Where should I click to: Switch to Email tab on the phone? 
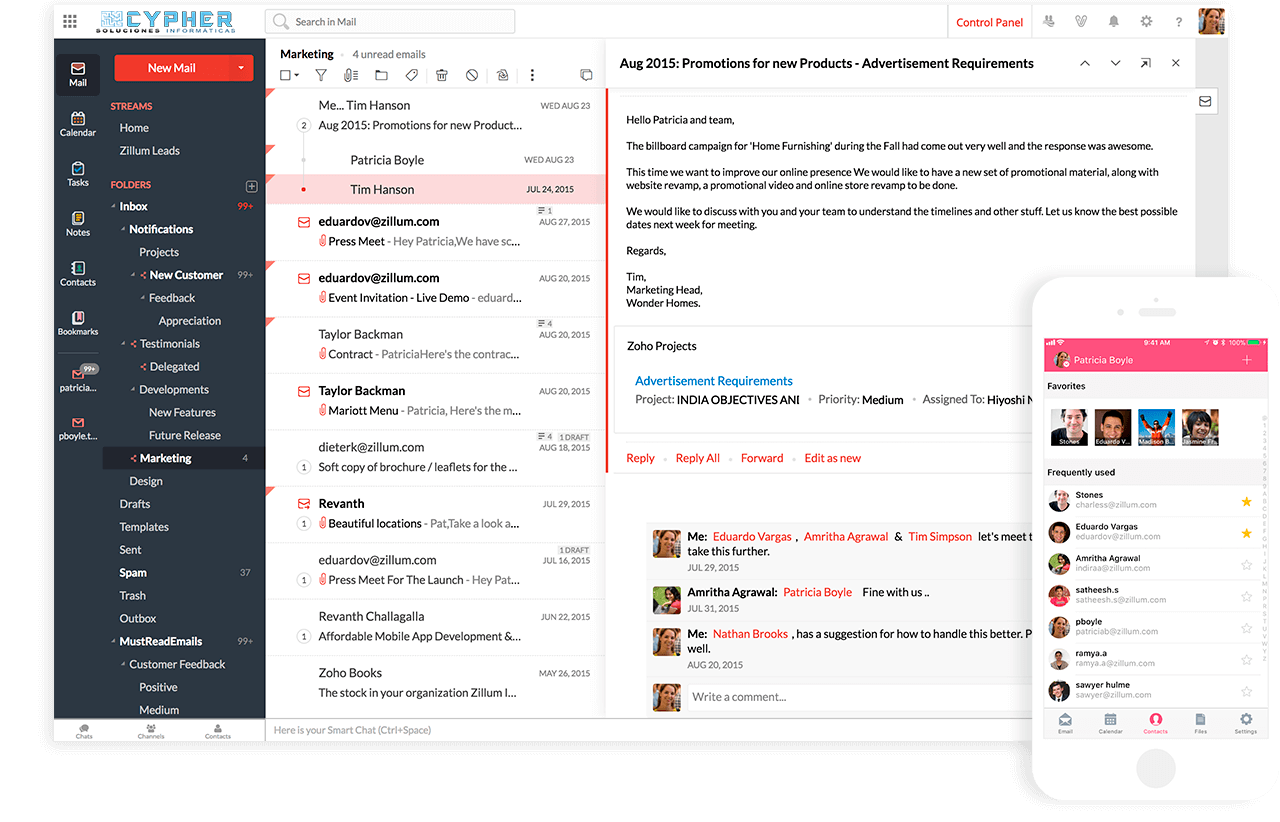1066,723
